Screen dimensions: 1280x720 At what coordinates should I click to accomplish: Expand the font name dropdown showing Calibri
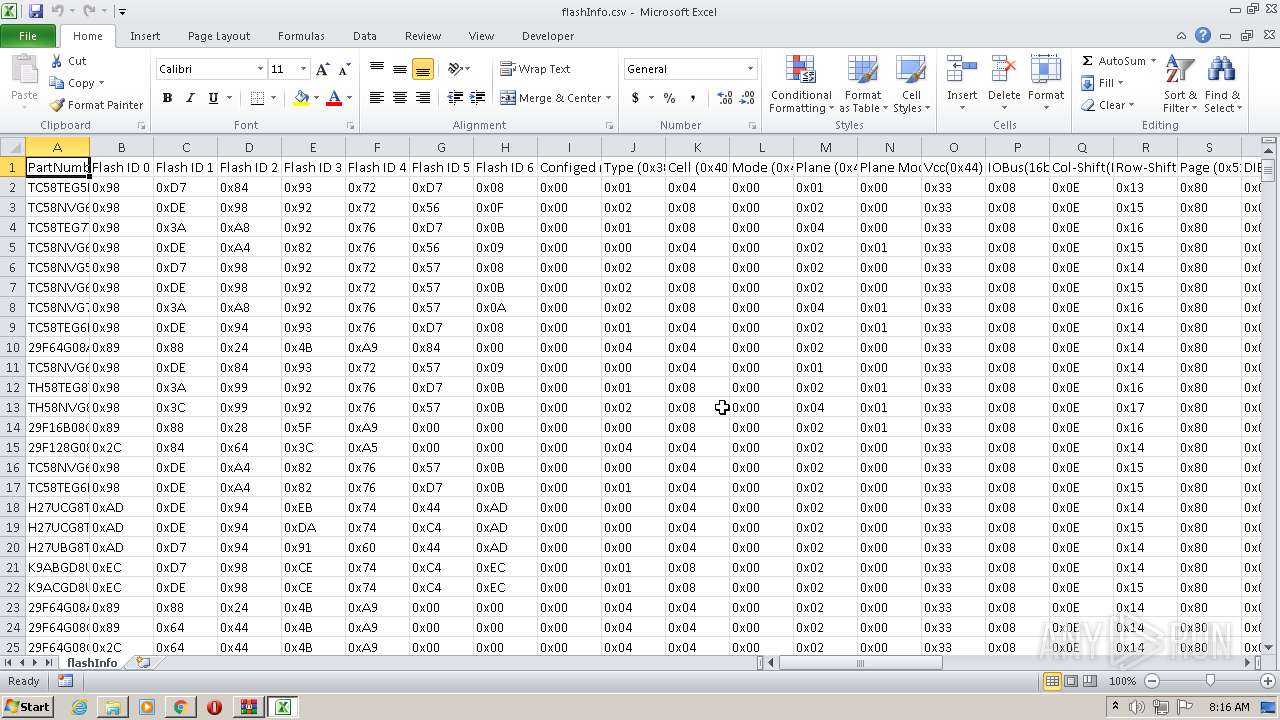tap(260, 69)
